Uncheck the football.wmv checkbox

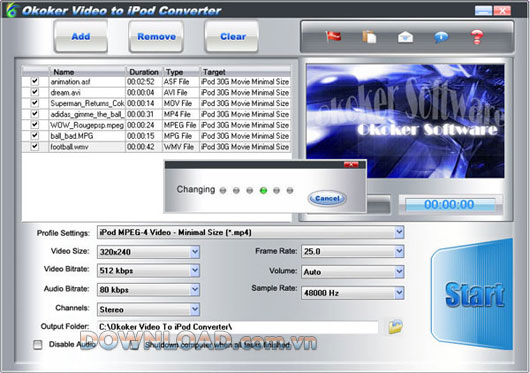point(34,146)
